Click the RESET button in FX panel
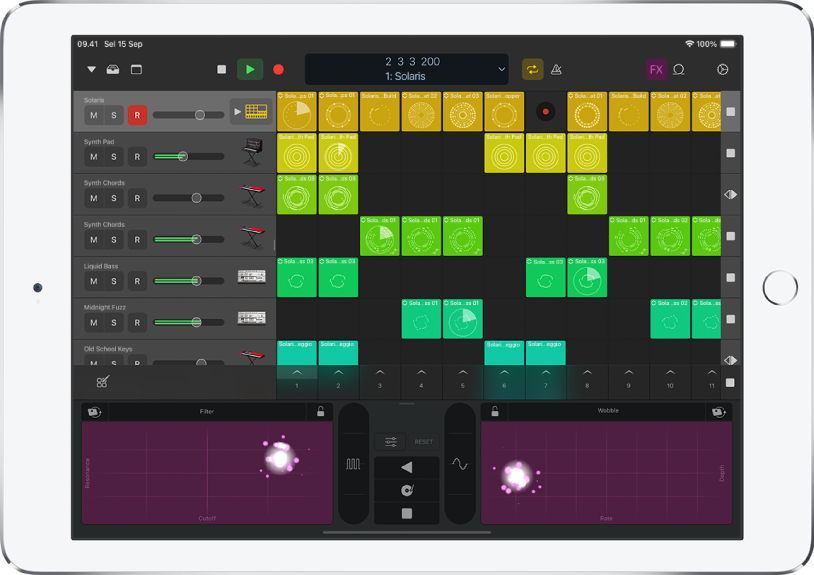This screenshot has width=814, height=575. click(424, 442)
